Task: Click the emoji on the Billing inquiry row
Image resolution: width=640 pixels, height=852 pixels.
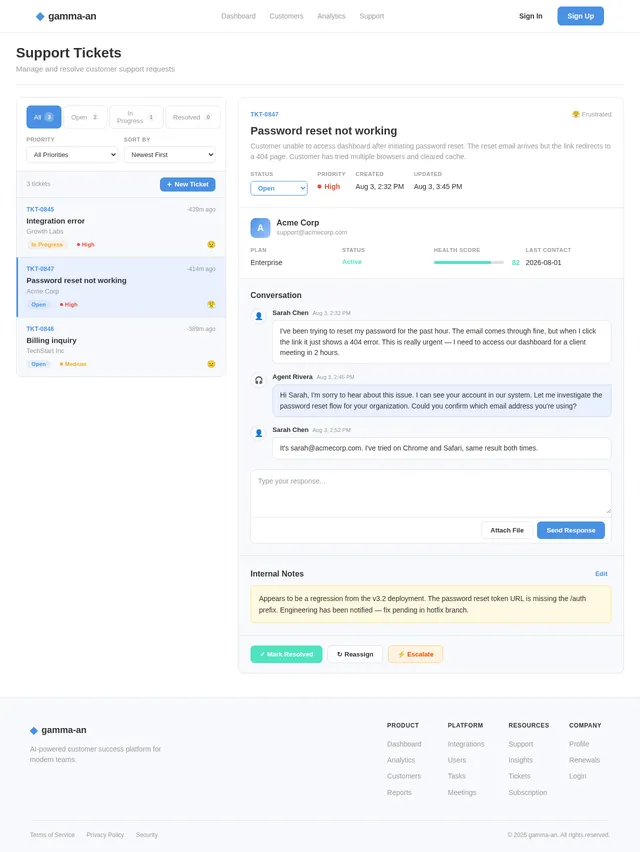Action: click(211, 364)
